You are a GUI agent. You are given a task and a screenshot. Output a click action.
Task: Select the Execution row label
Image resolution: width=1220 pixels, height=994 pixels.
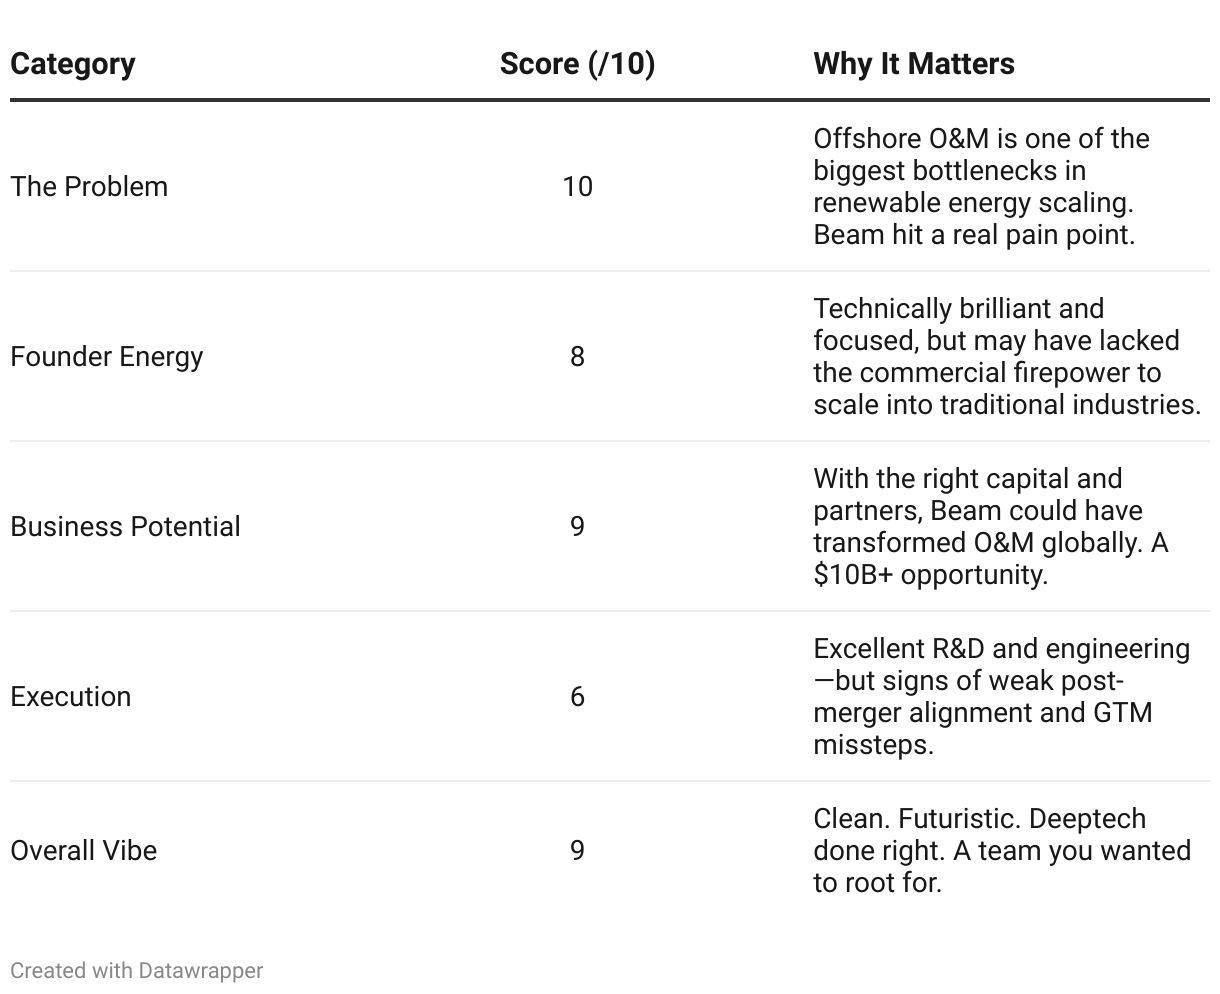[70, 697]
